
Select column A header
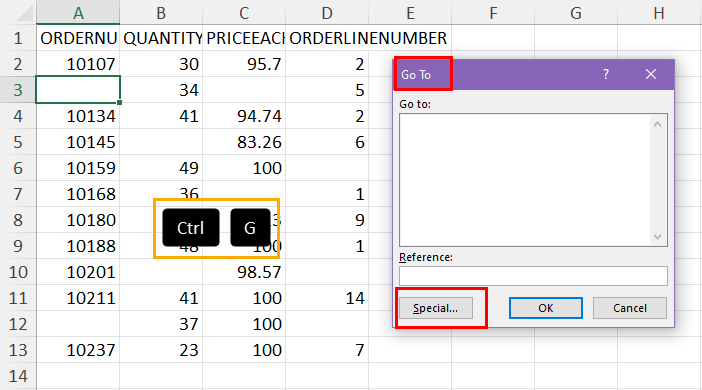tap(78, 13)
